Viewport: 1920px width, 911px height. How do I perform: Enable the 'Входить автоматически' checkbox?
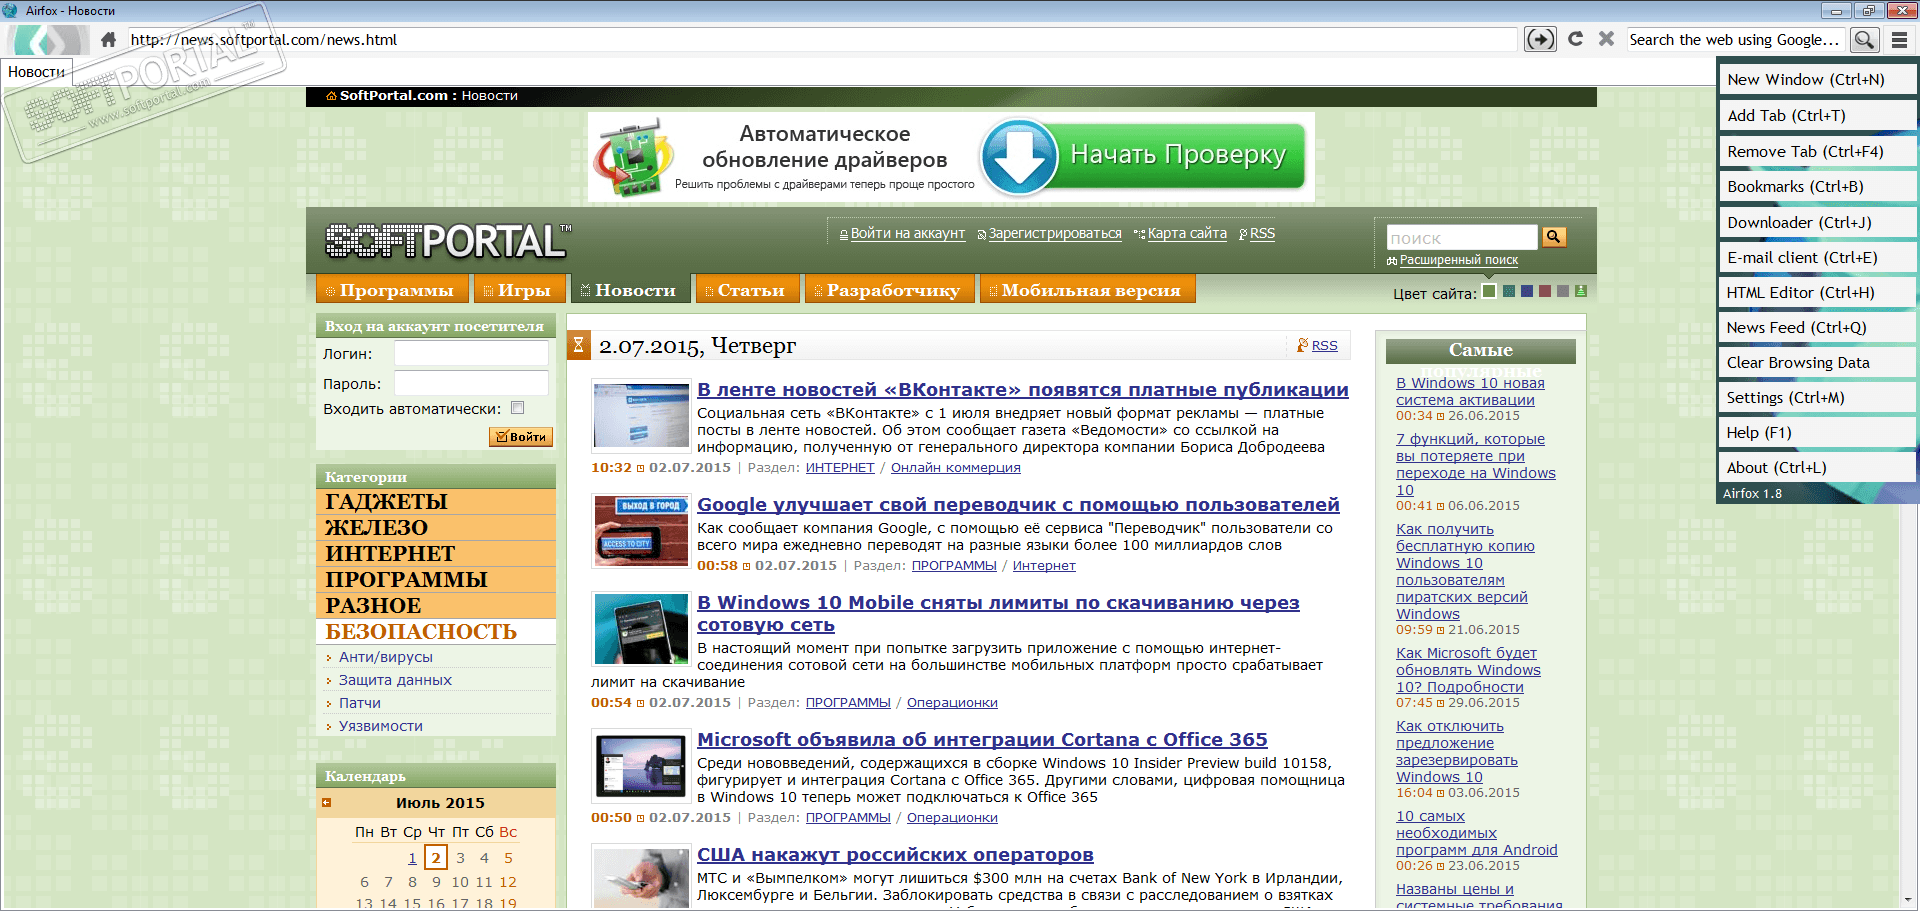(x=517, y=408)
